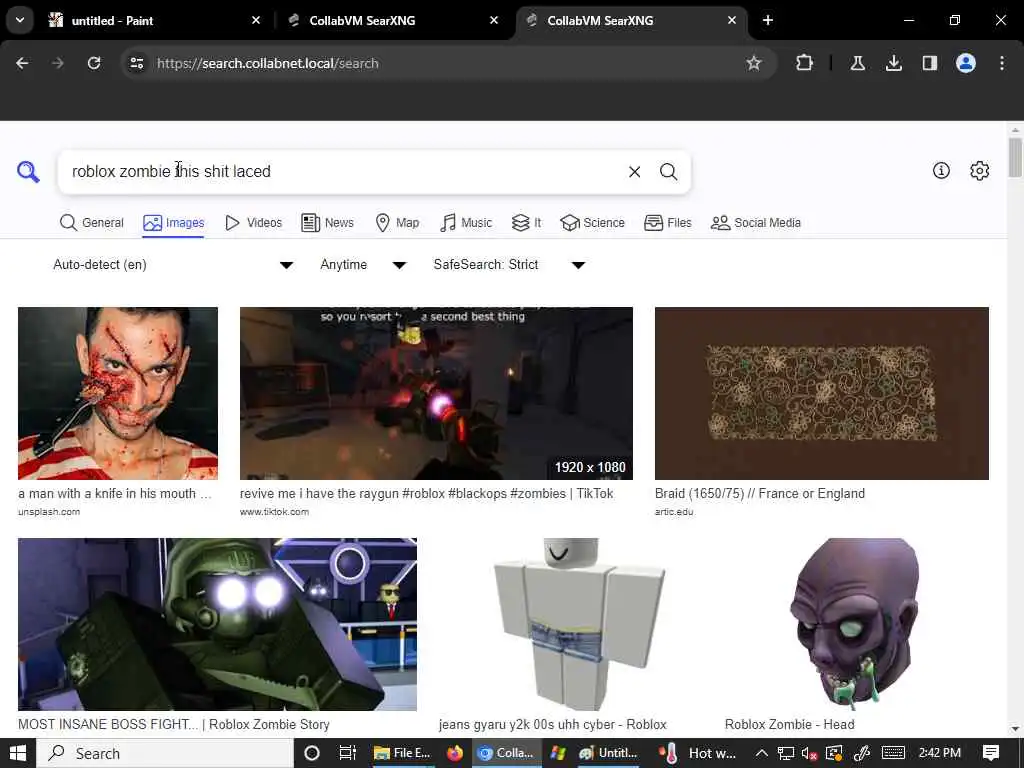Click the taskbar Search box
The width and height of the screenshot is (1024, 768).
click(x=165, y=753)
